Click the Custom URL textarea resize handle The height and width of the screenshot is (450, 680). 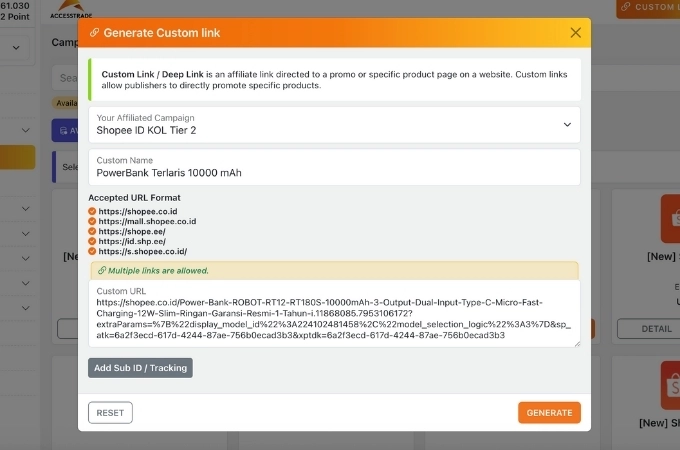click(x=576, y=343)
